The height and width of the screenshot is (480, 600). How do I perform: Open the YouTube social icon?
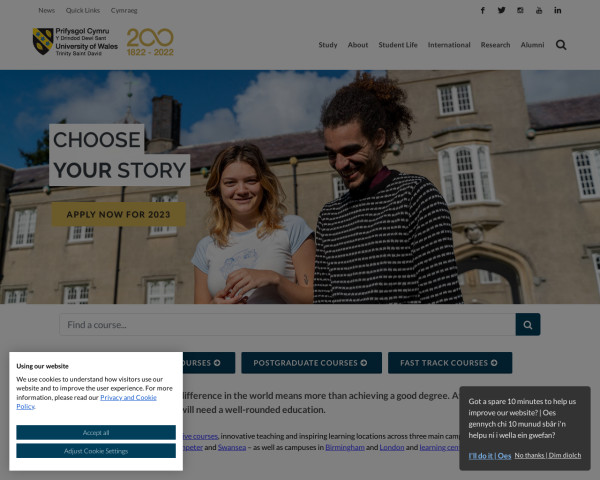[539, 10]
